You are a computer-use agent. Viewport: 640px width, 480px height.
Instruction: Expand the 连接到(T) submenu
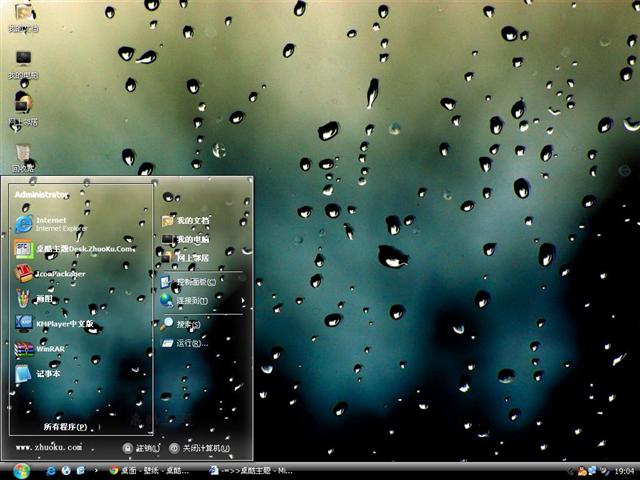pyautogui.click(x=190, y=300)
